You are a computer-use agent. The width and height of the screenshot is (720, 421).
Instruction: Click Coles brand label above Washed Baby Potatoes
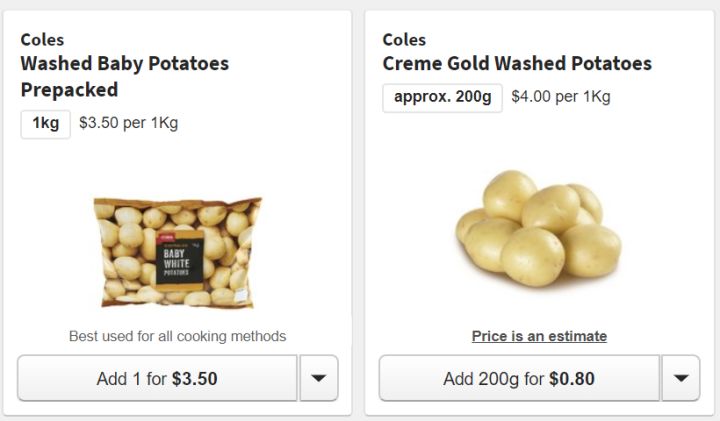[42, 40]
